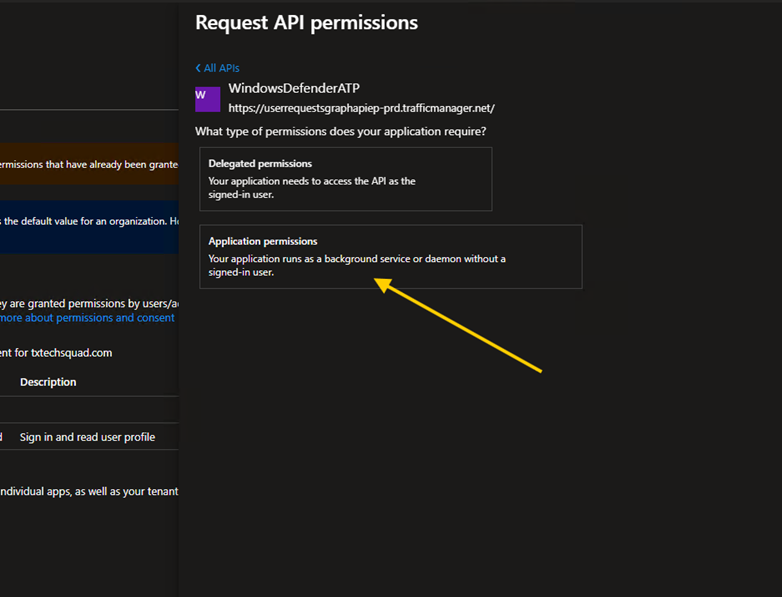The image size is (782, 597).
Task: Click the purple WindowsDefenderATP API icon
Action: [x=207, y=98]
